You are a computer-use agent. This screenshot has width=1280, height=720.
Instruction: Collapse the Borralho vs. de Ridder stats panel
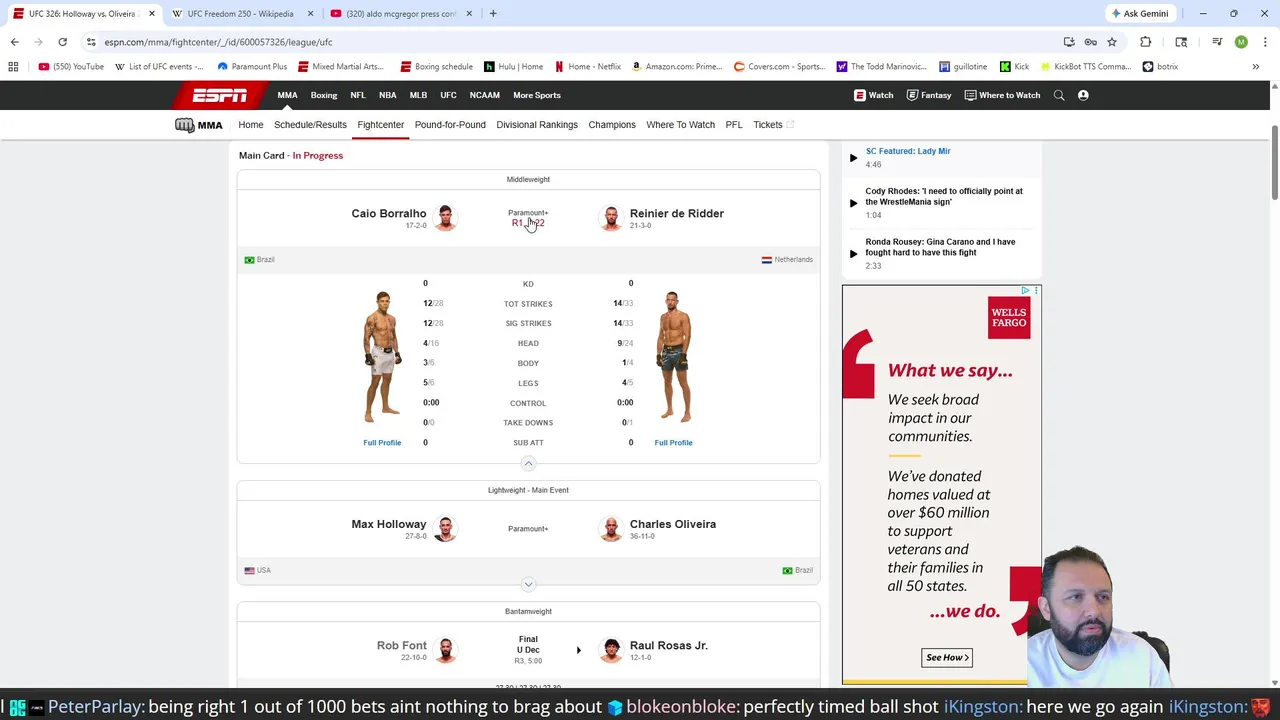528,463
